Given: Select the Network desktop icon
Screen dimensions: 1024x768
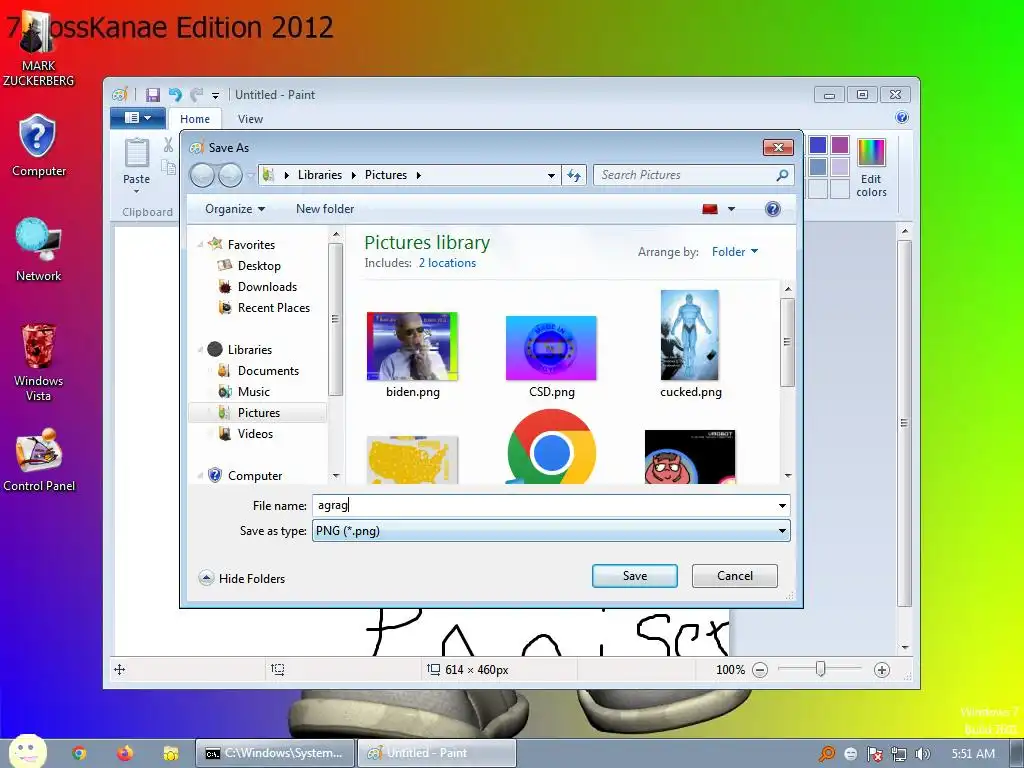Looking at the screenshot, I should click(x=39, y=249).
